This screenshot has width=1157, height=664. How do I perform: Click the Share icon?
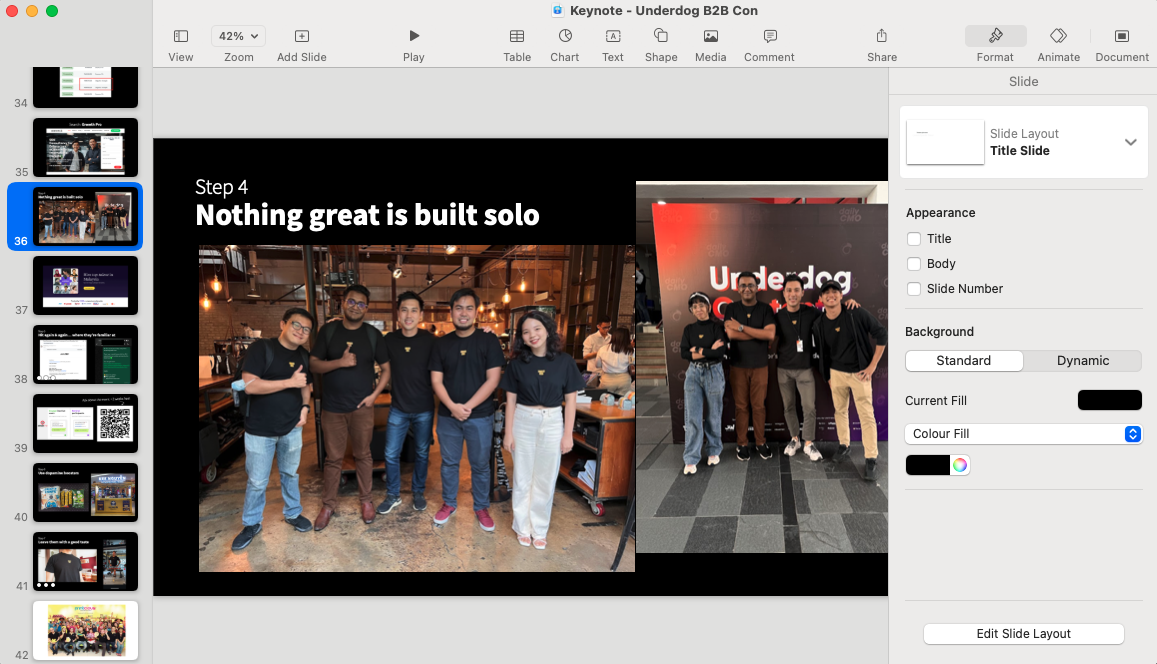click(882, 35)
